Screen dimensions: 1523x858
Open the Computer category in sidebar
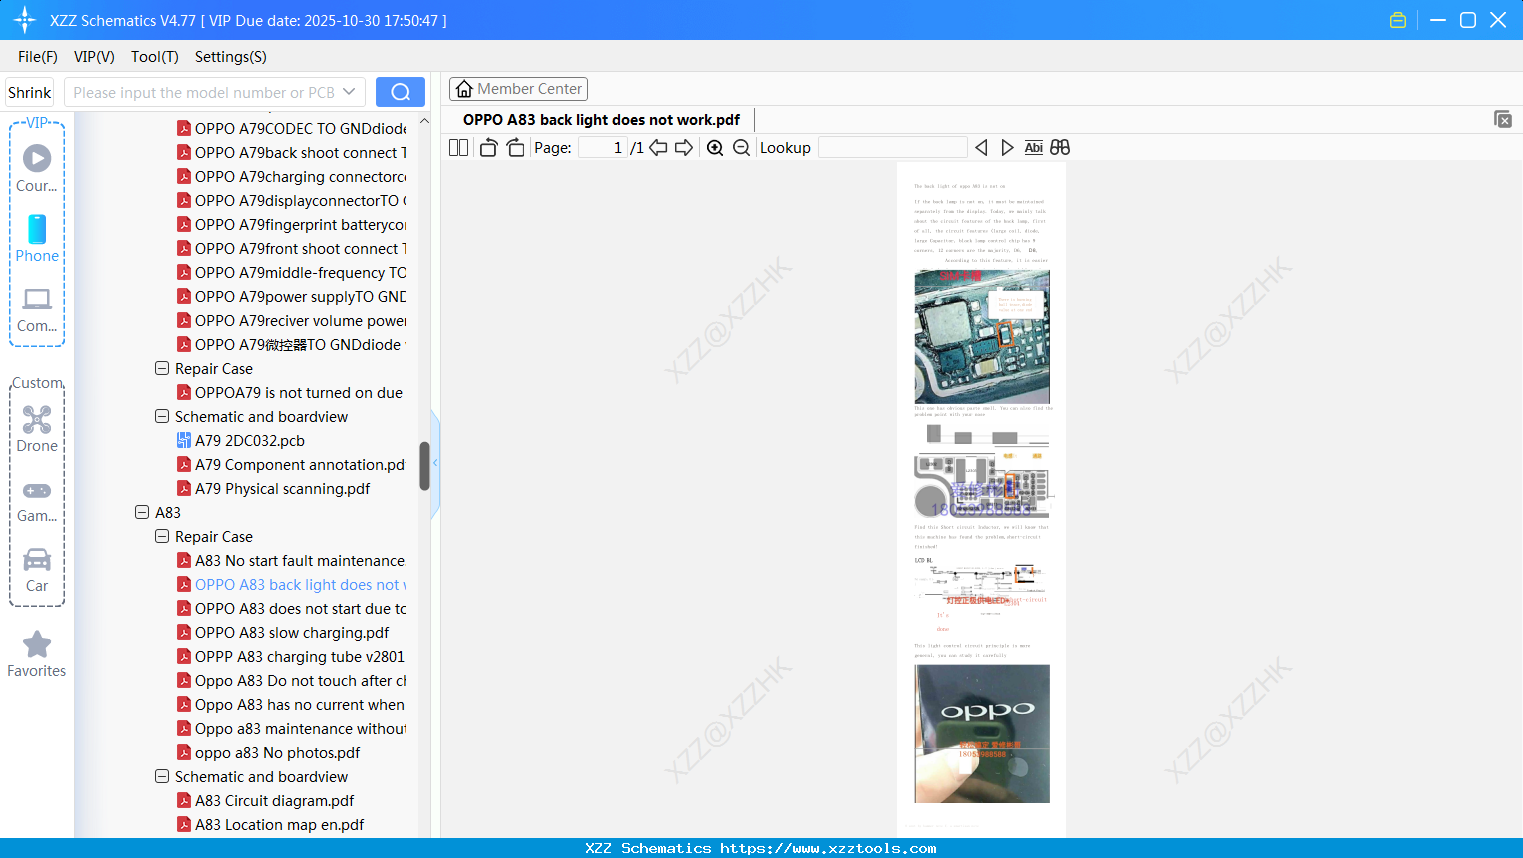click(37, 309)
